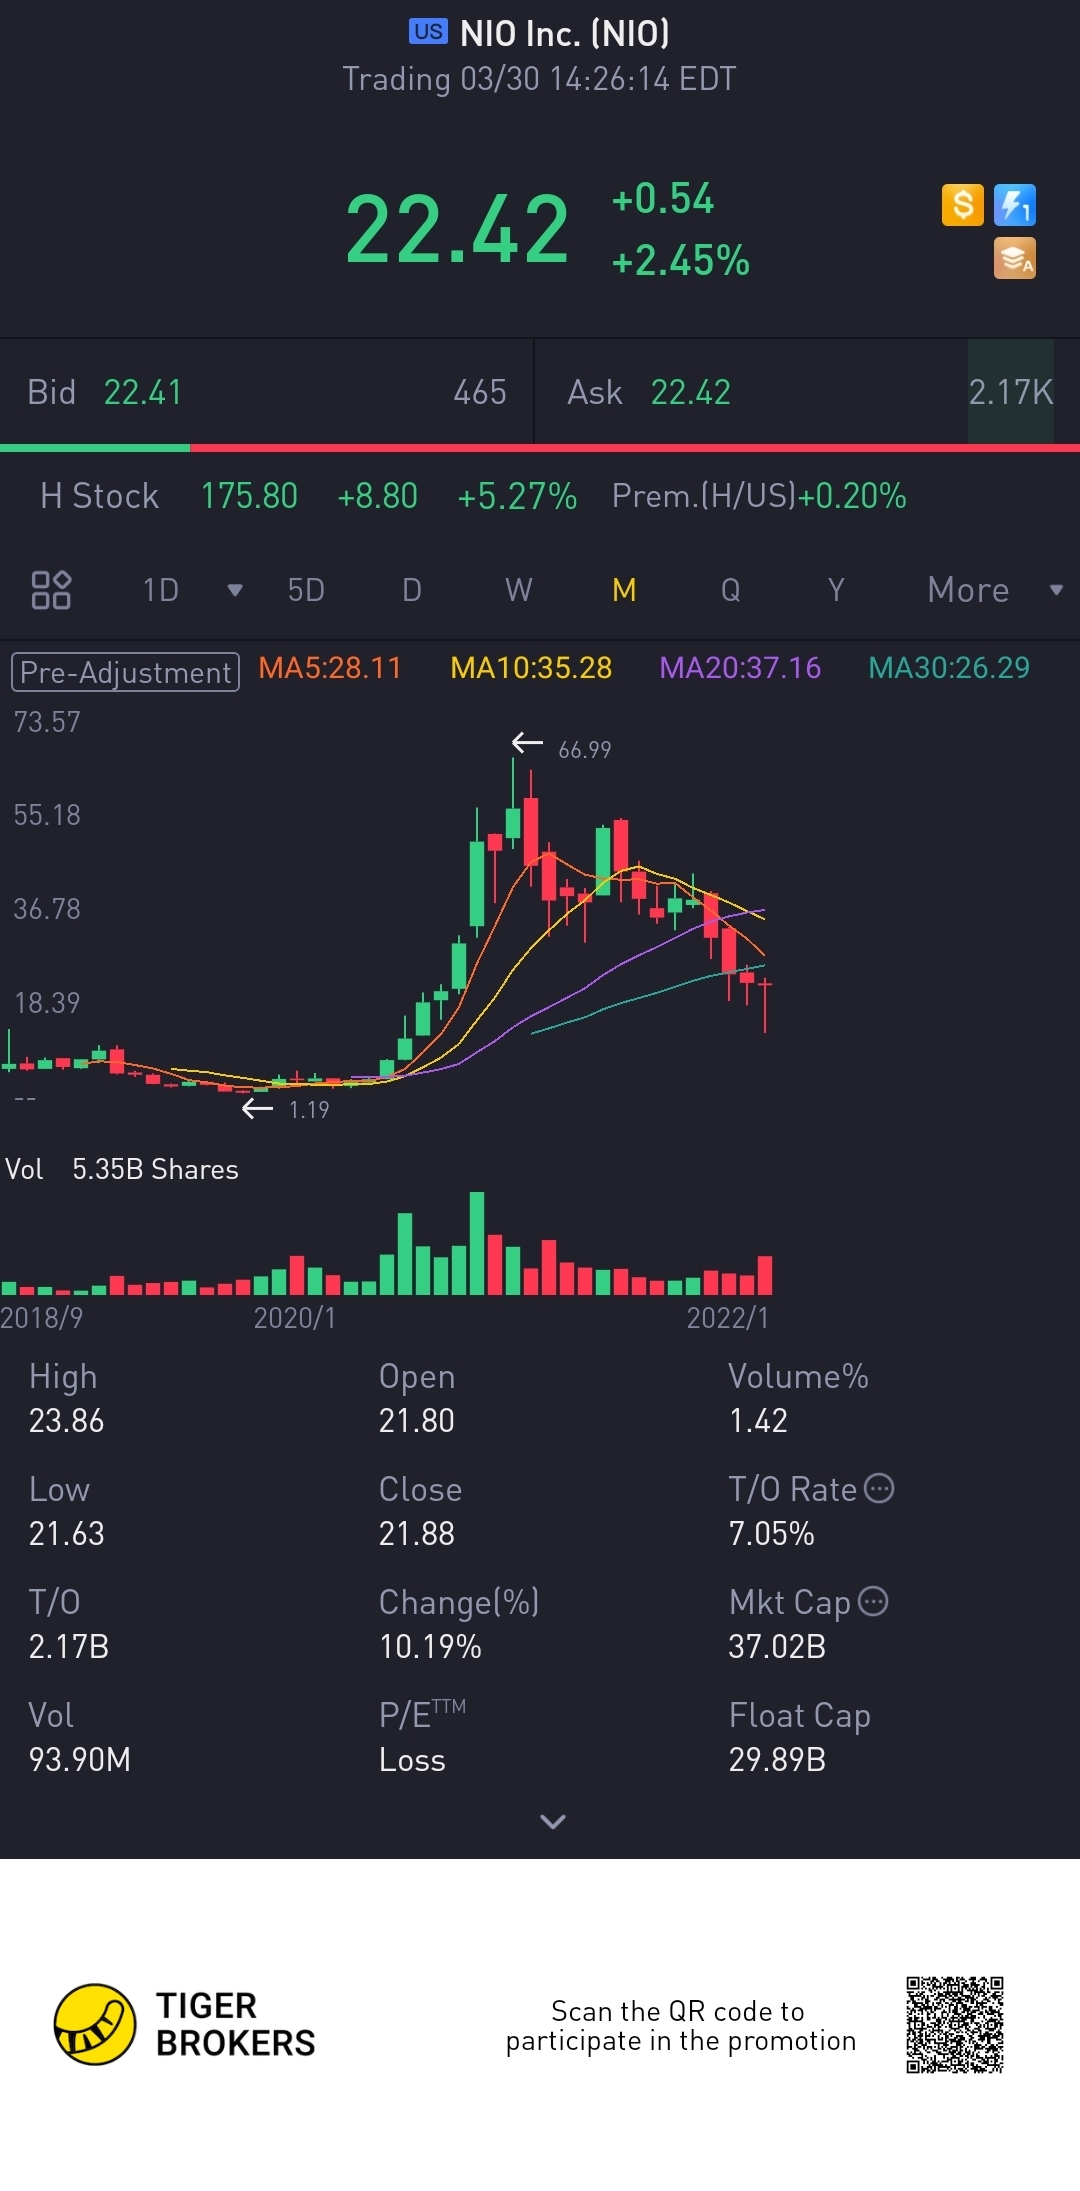Tap the MA5:28.11 indicator label
1080x2191 pixels.
[330, 668]
